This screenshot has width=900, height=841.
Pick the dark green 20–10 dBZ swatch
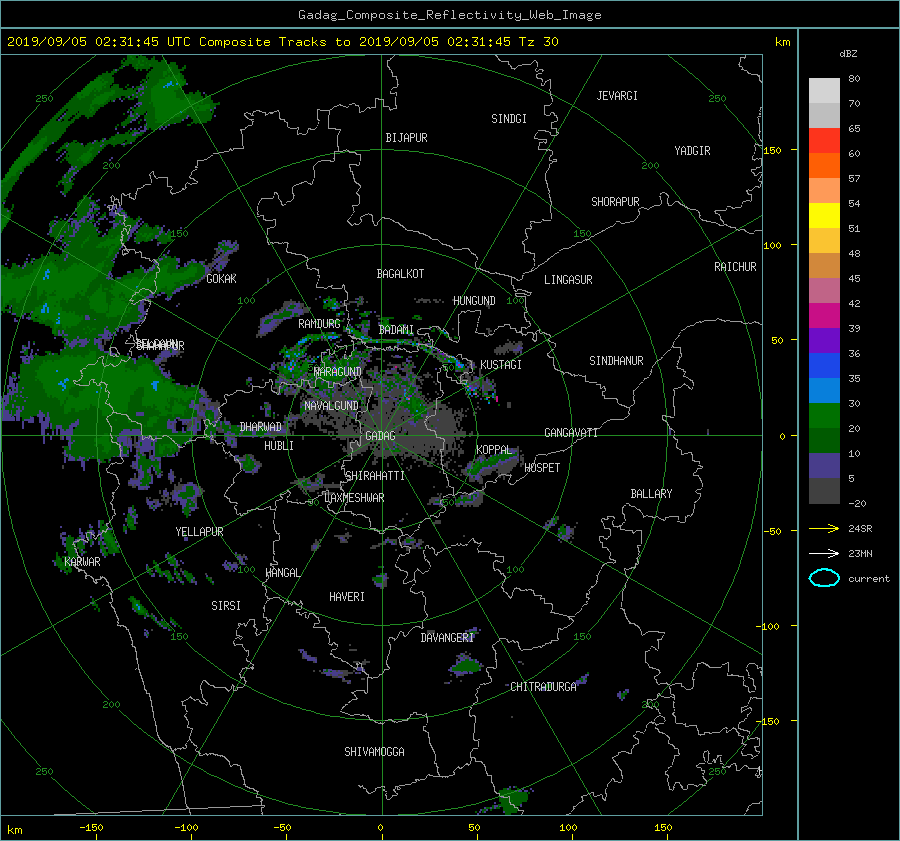click(x=824, y=440)
